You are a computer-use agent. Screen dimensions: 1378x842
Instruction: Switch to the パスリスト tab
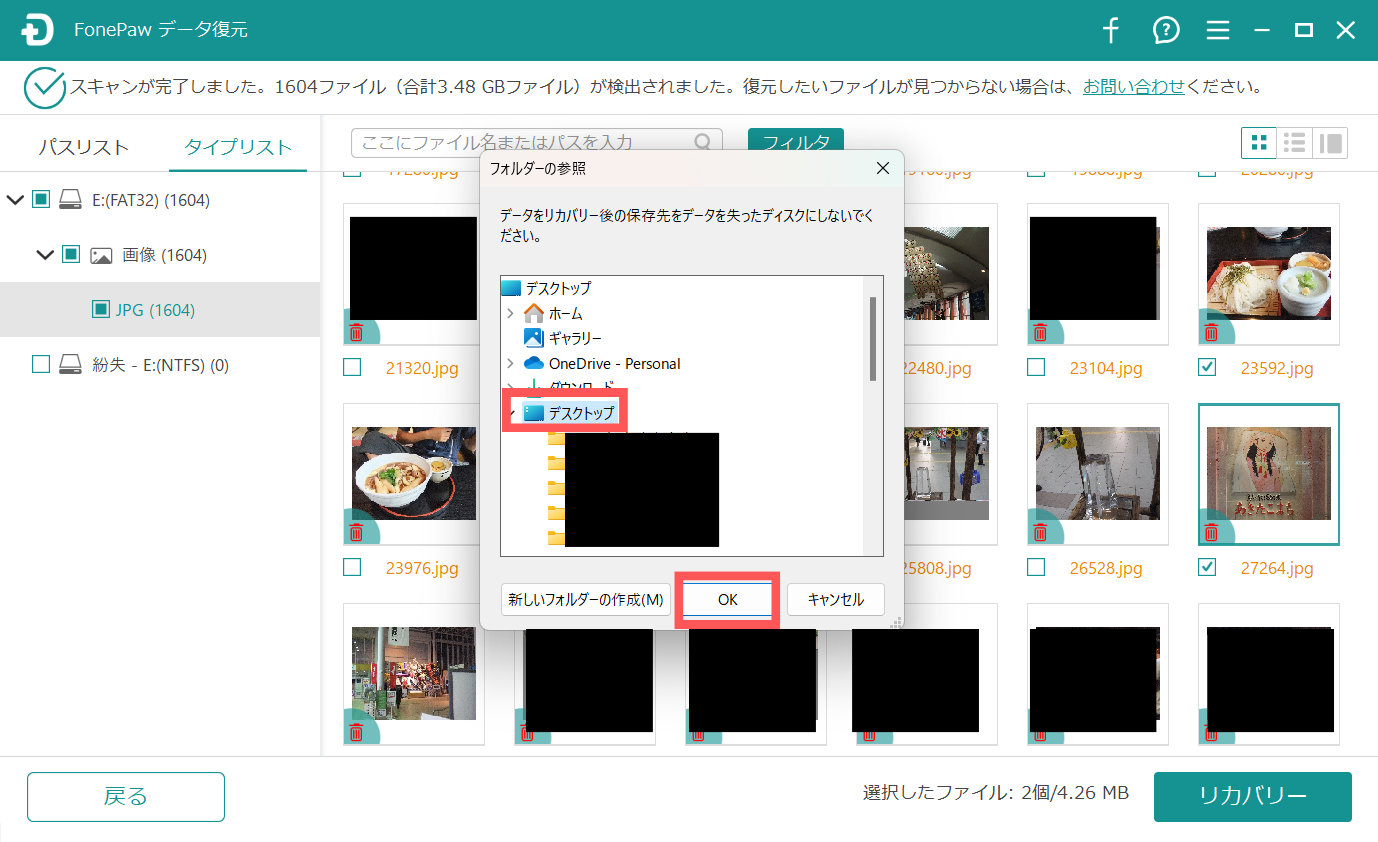click(83, 147)
